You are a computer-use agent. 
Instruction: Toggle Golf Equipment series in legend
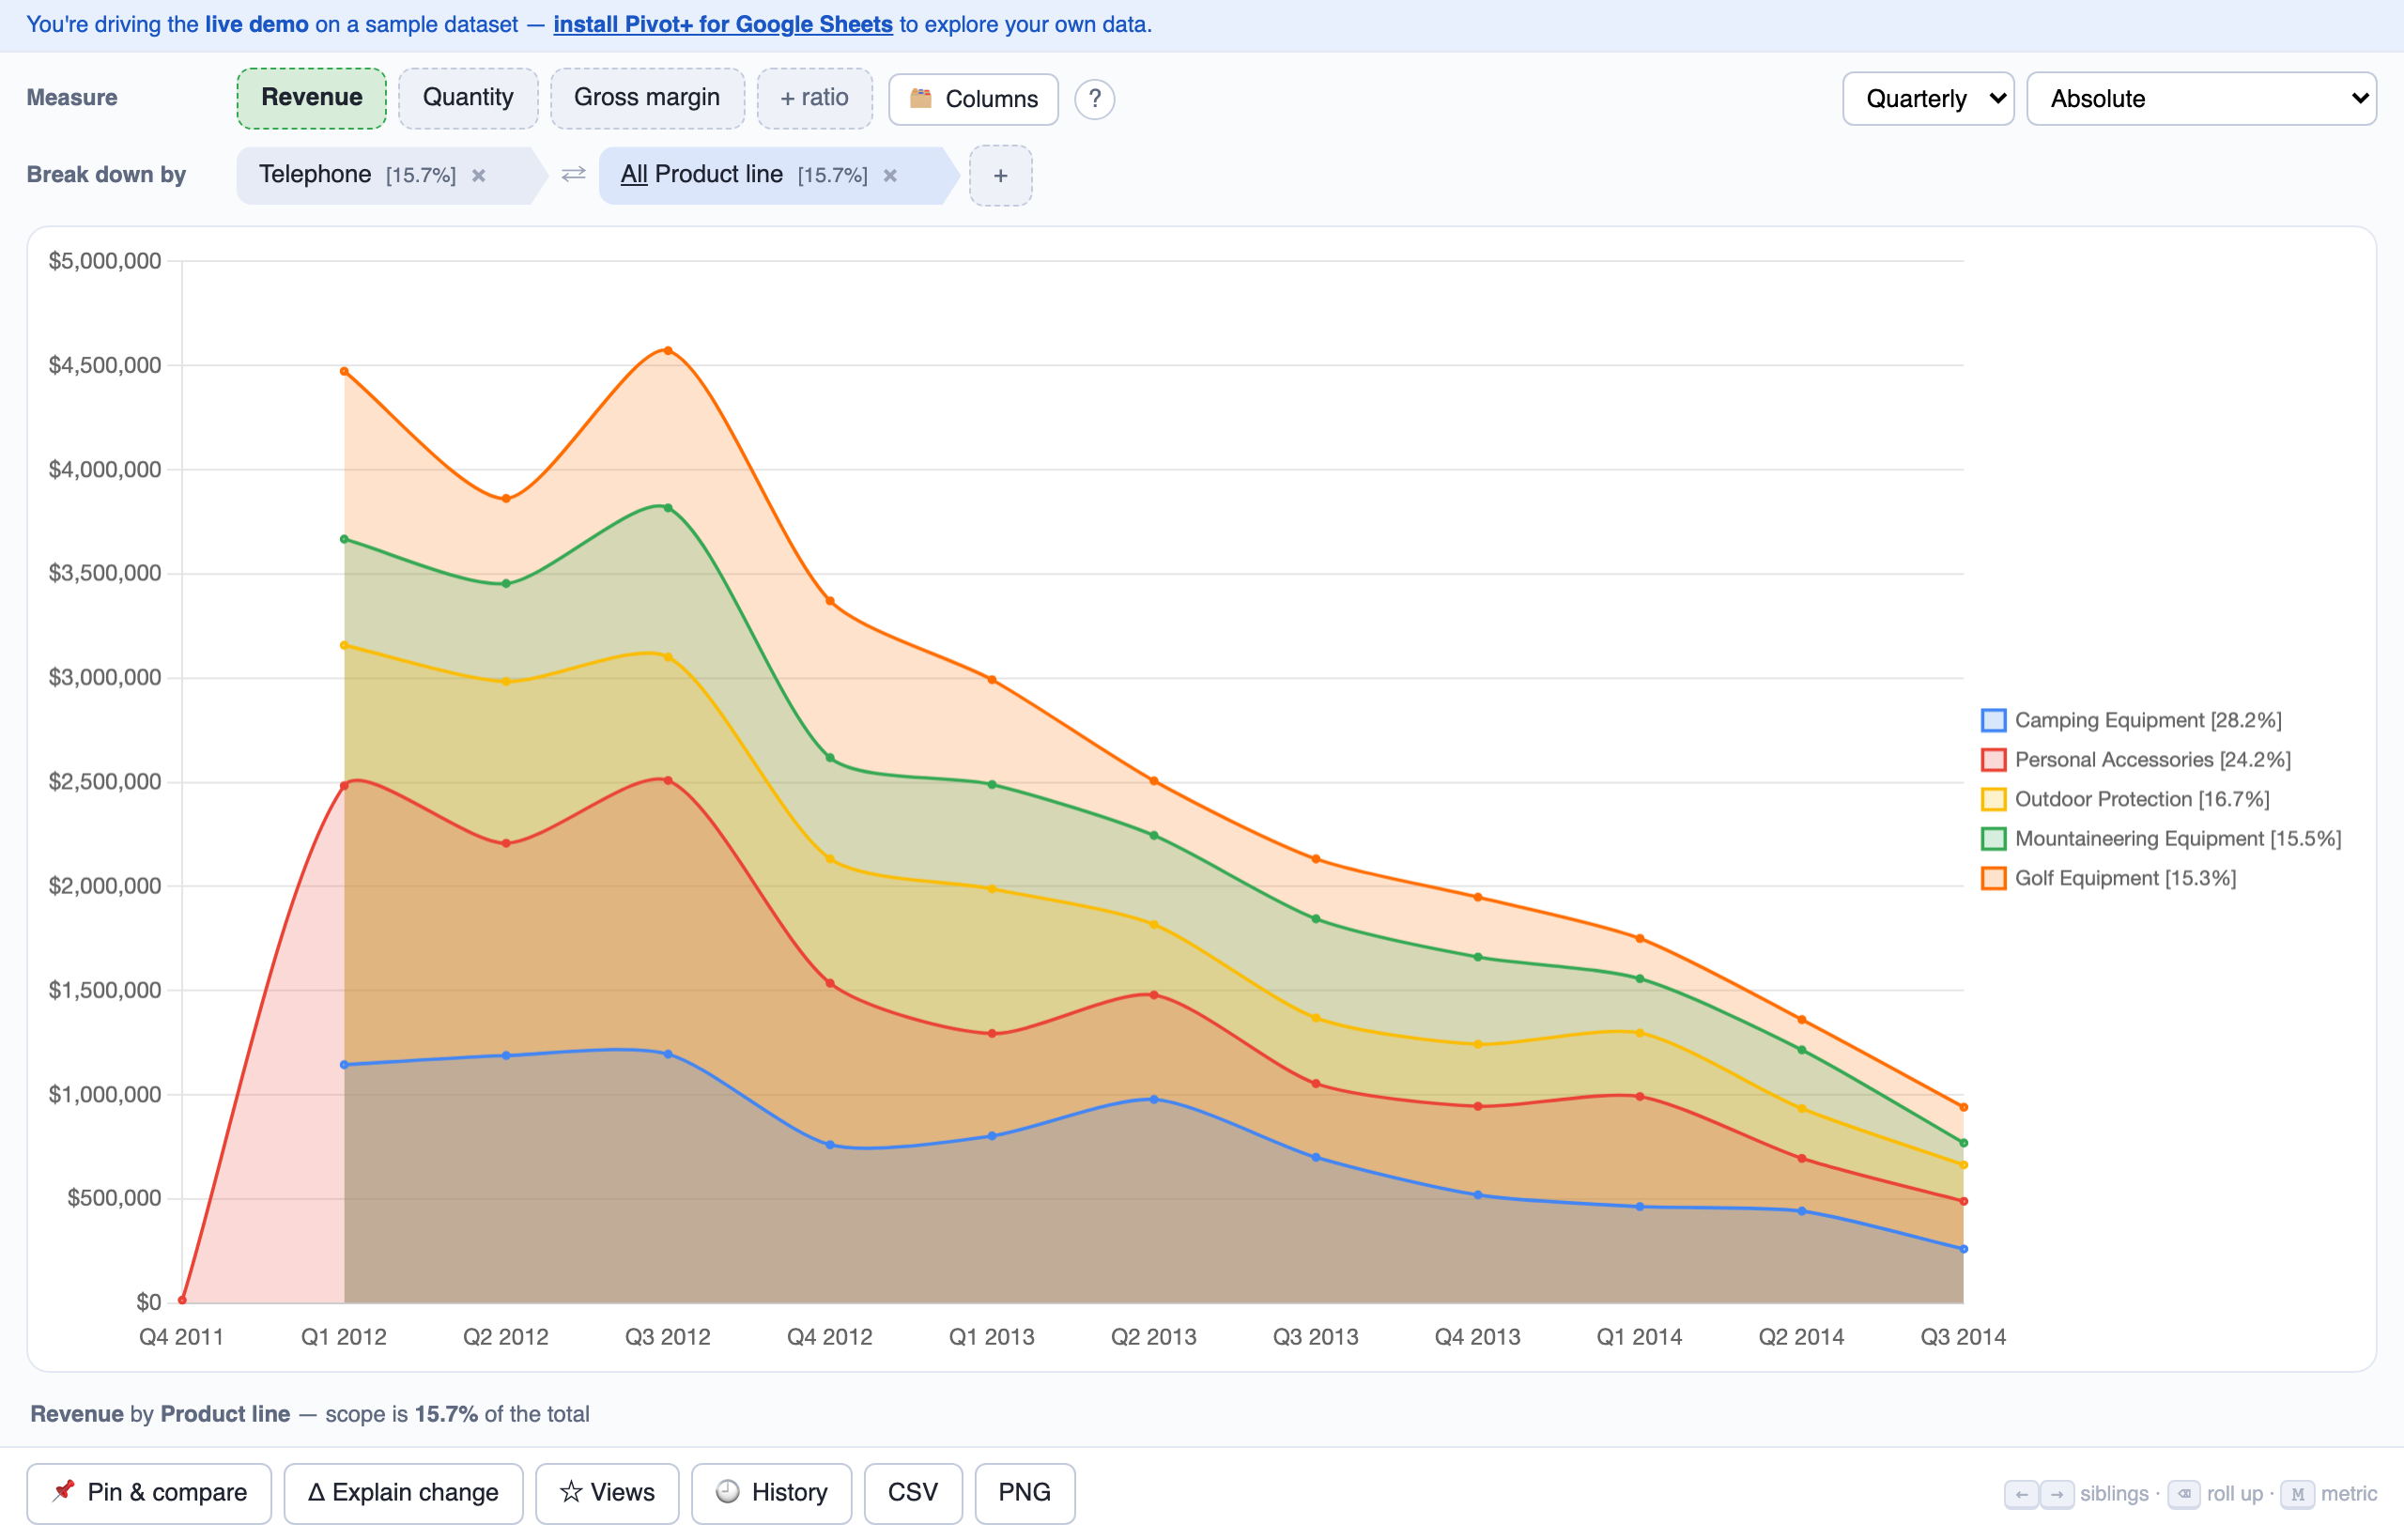pos(2108,878)
